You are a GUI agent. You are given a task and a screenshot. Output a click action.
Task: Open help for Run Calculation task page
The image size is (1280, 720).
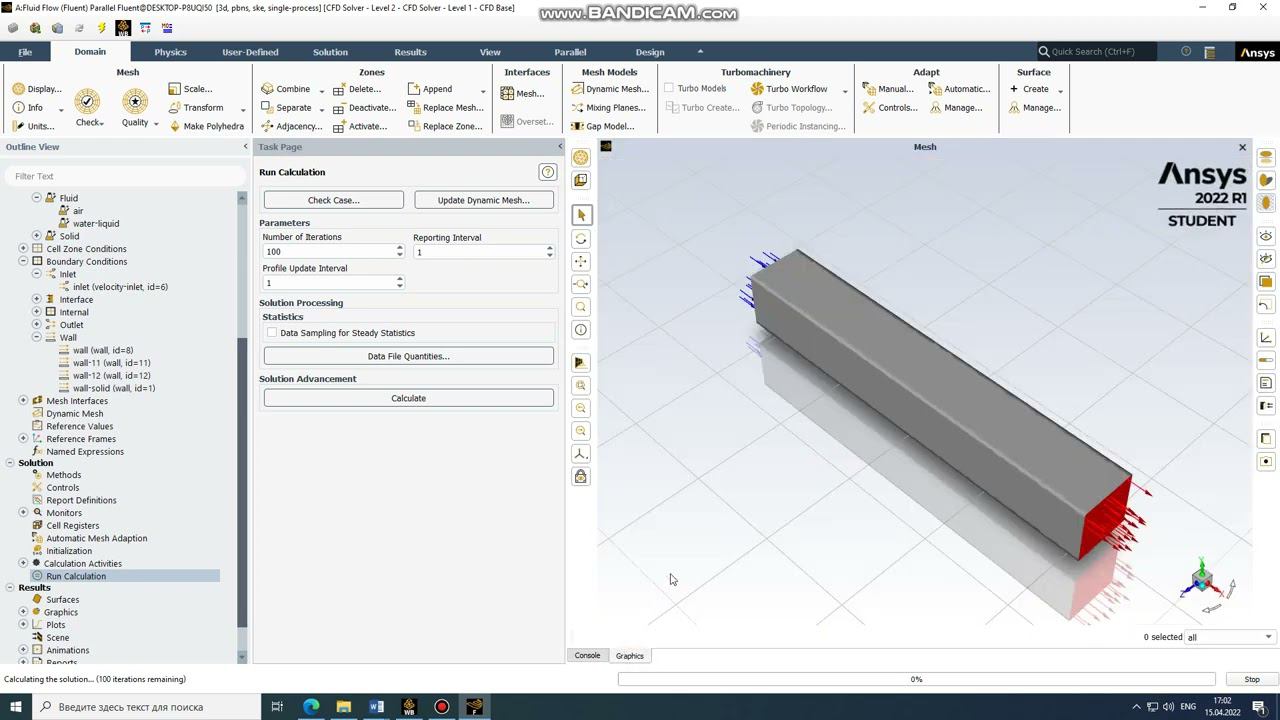coord(547,172)
